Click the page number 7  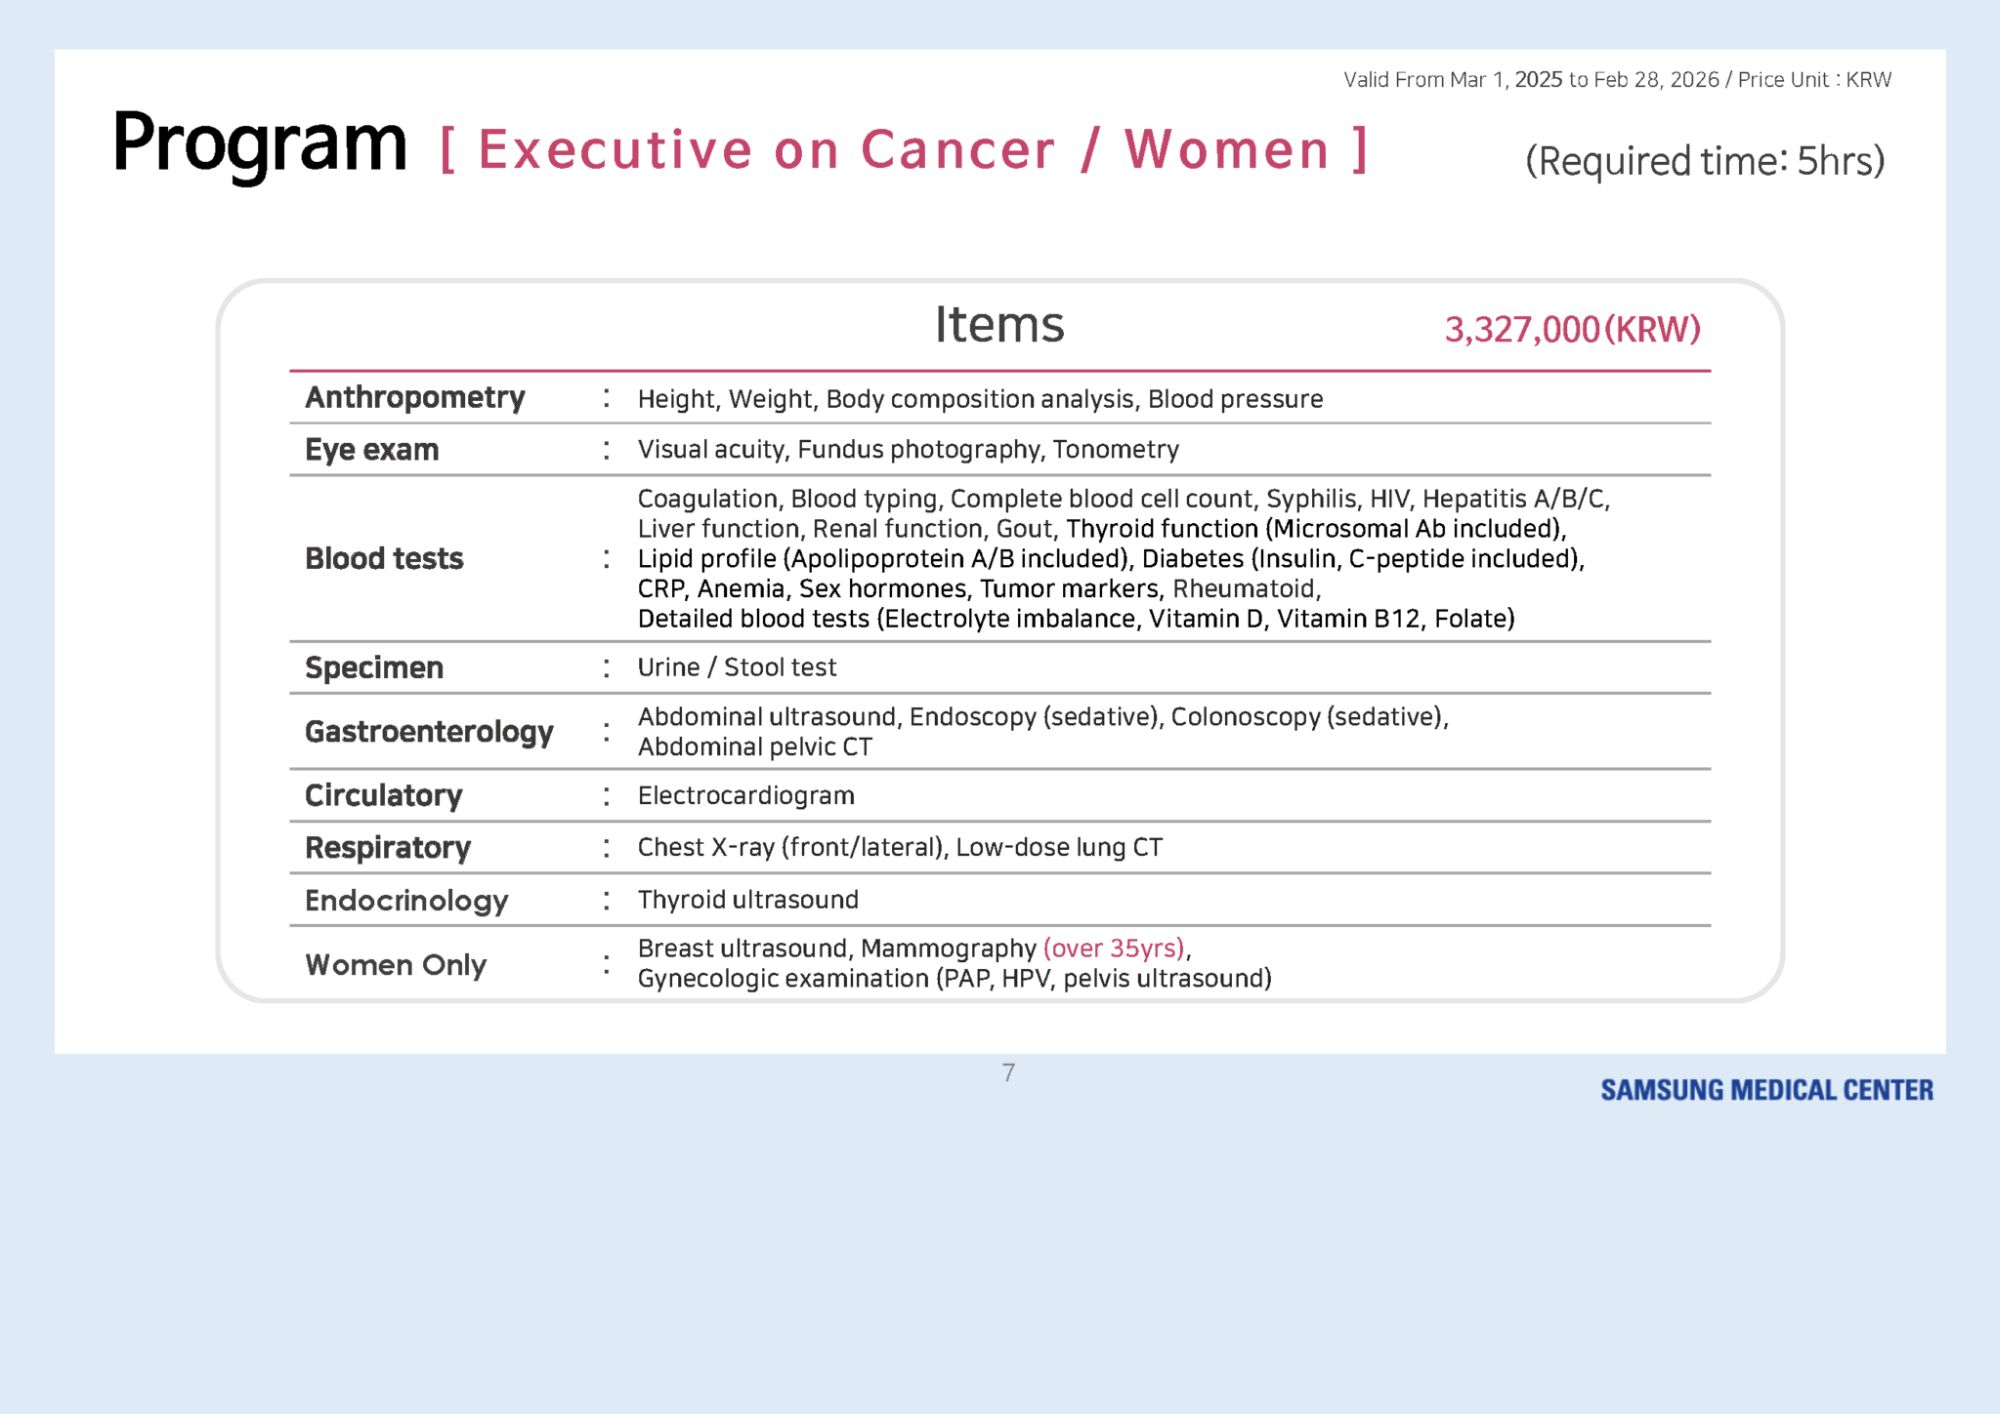(x=1008, y=1073)
